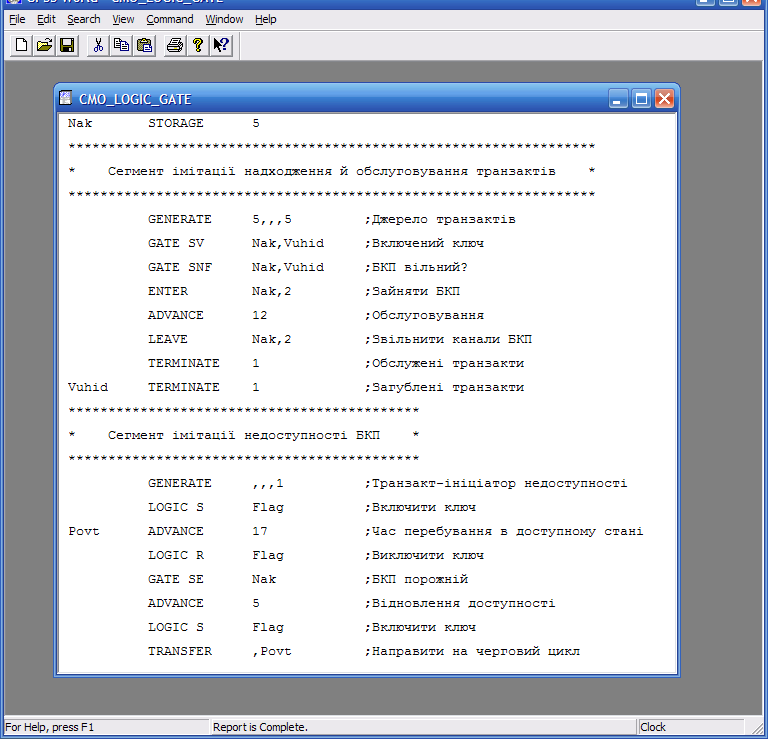Place cursor on 'STORAGE' keyword
The height and width of the screenshot is (739, 768).
pyautogui.click(x=175, y=123)
